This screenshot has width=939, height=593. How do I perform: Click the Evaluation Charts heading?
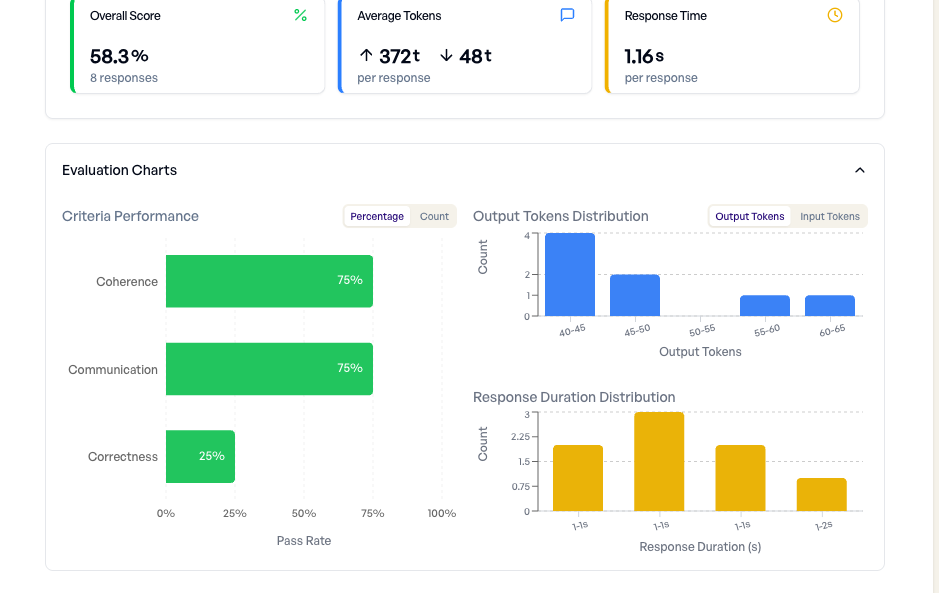[x=119, y=170]
